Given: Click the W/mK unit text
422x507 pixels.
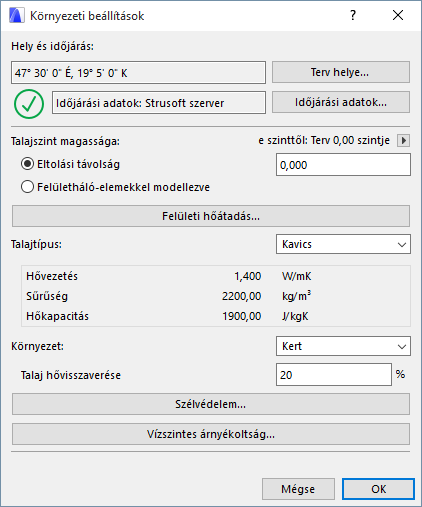Looking at the screenshot, I should (x=296, y=276).
